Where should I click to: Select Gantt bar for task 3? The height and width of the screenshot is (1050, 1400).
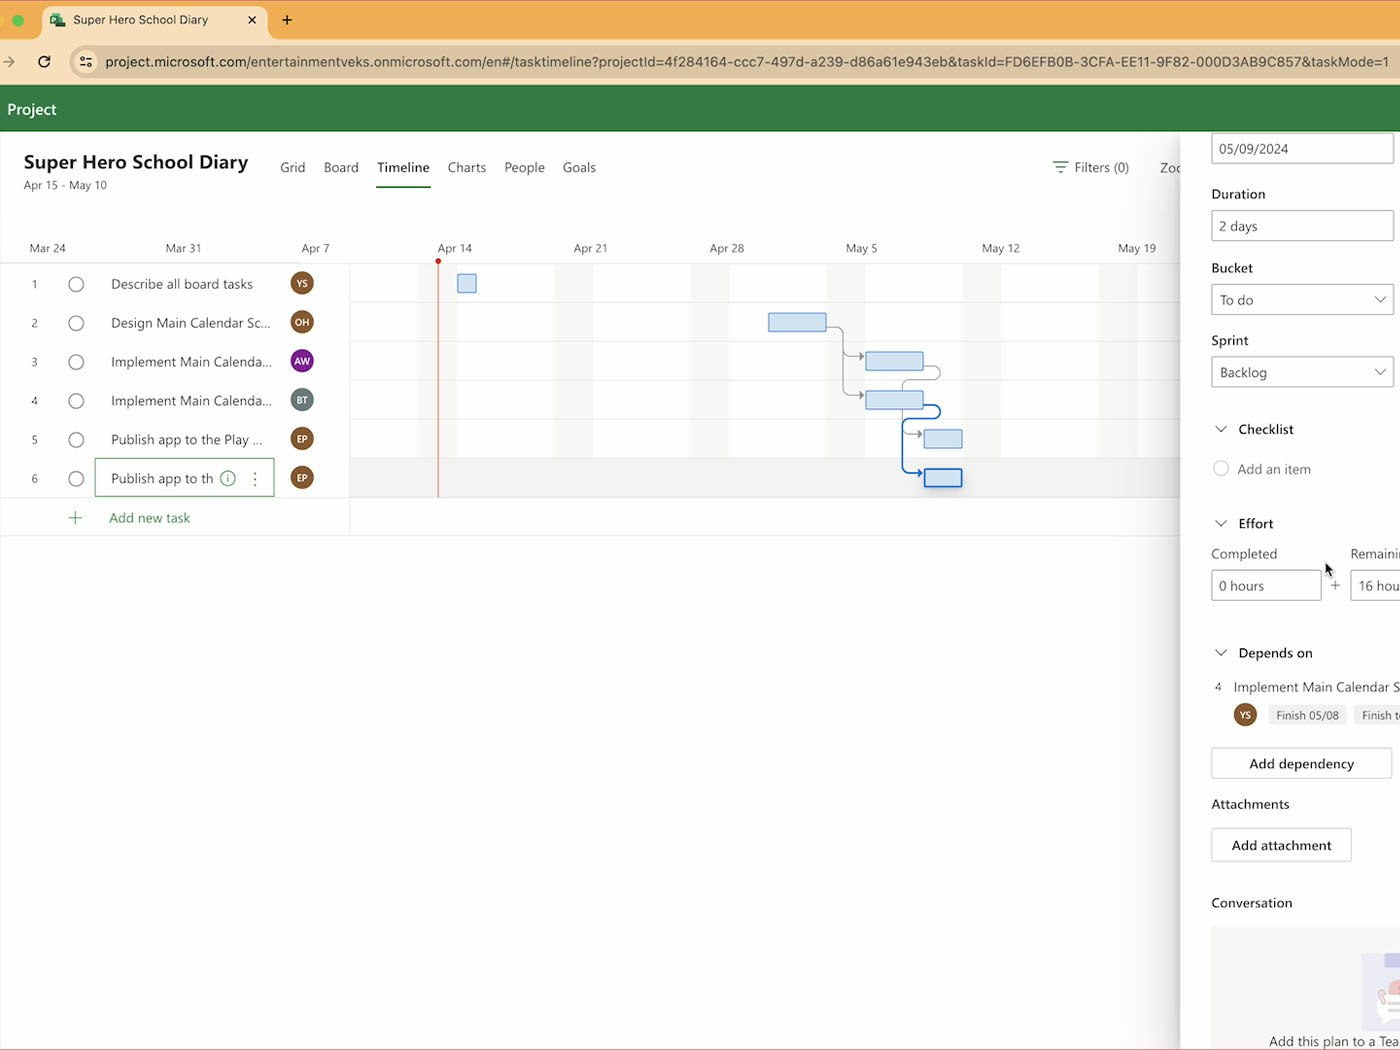click(894, 361)
